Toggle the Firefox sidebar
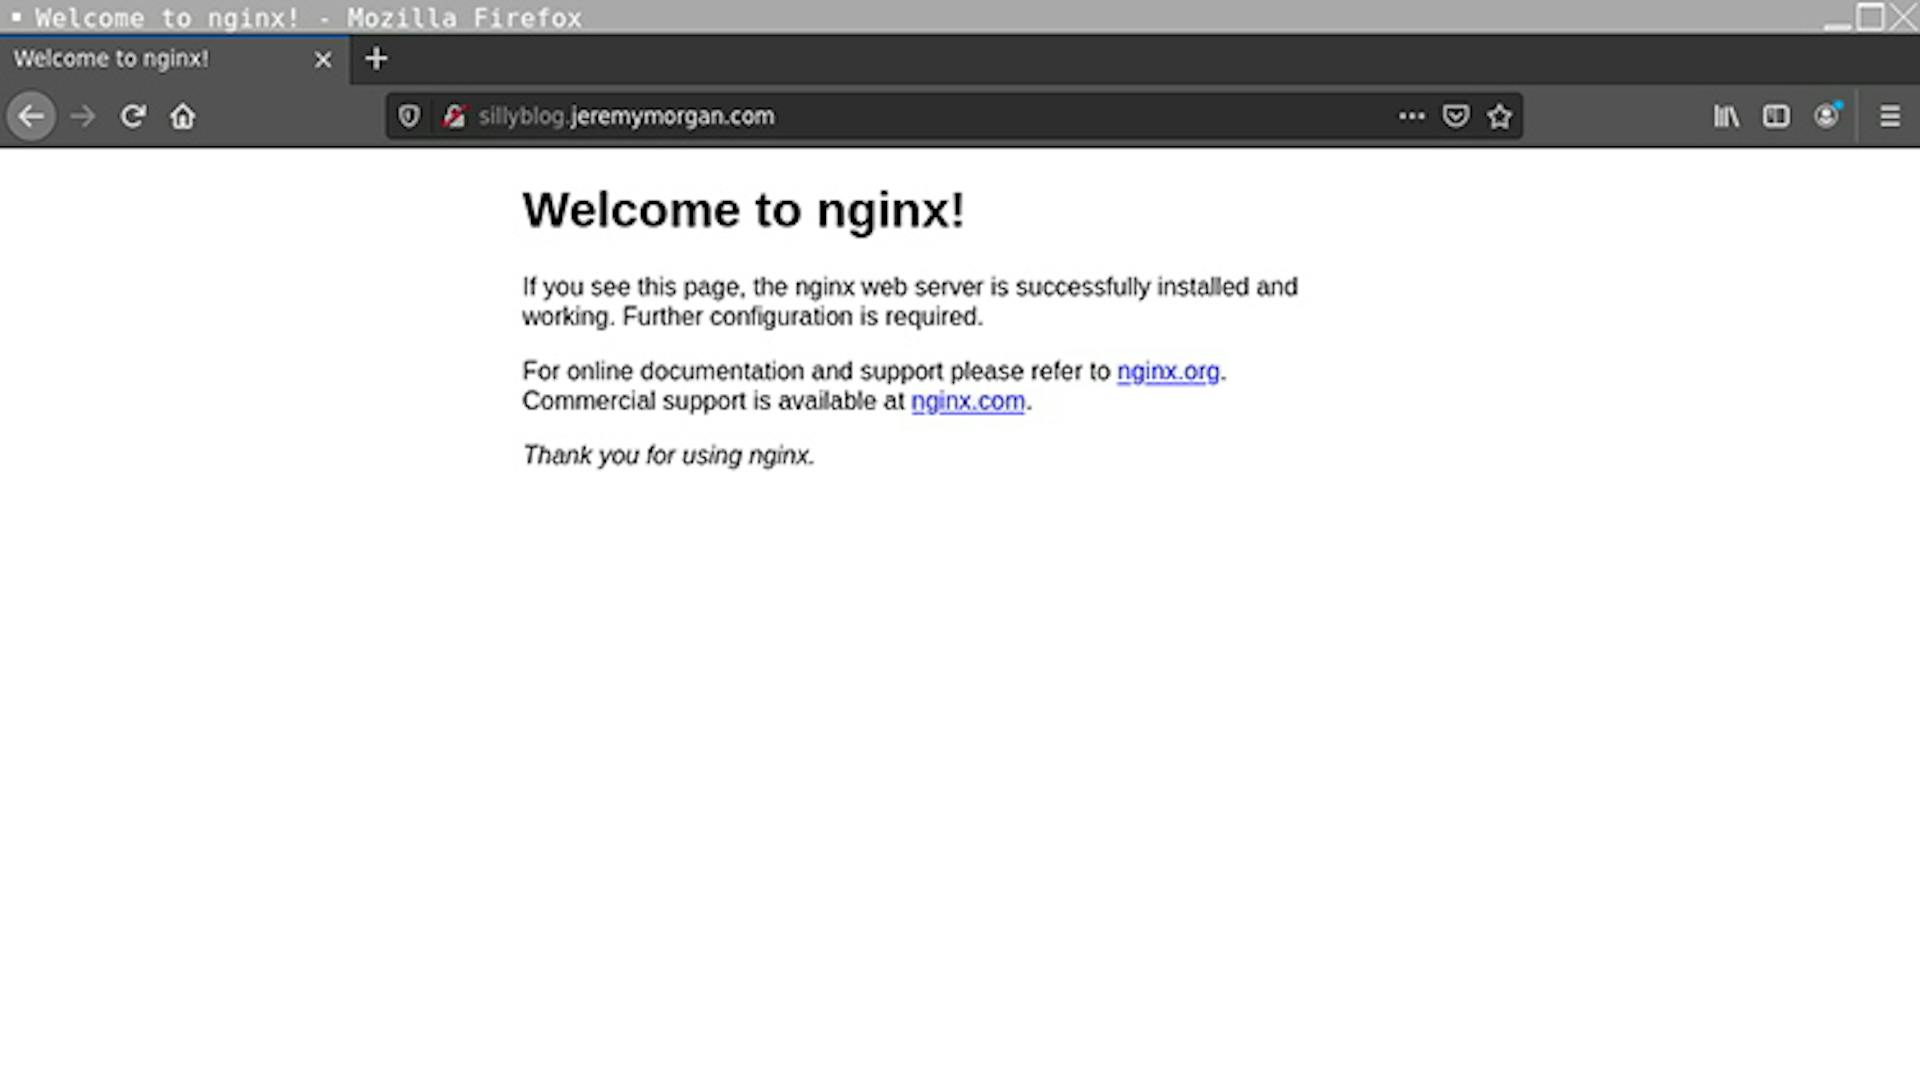This screenshot has width=1920, height=1073. 1777,116
